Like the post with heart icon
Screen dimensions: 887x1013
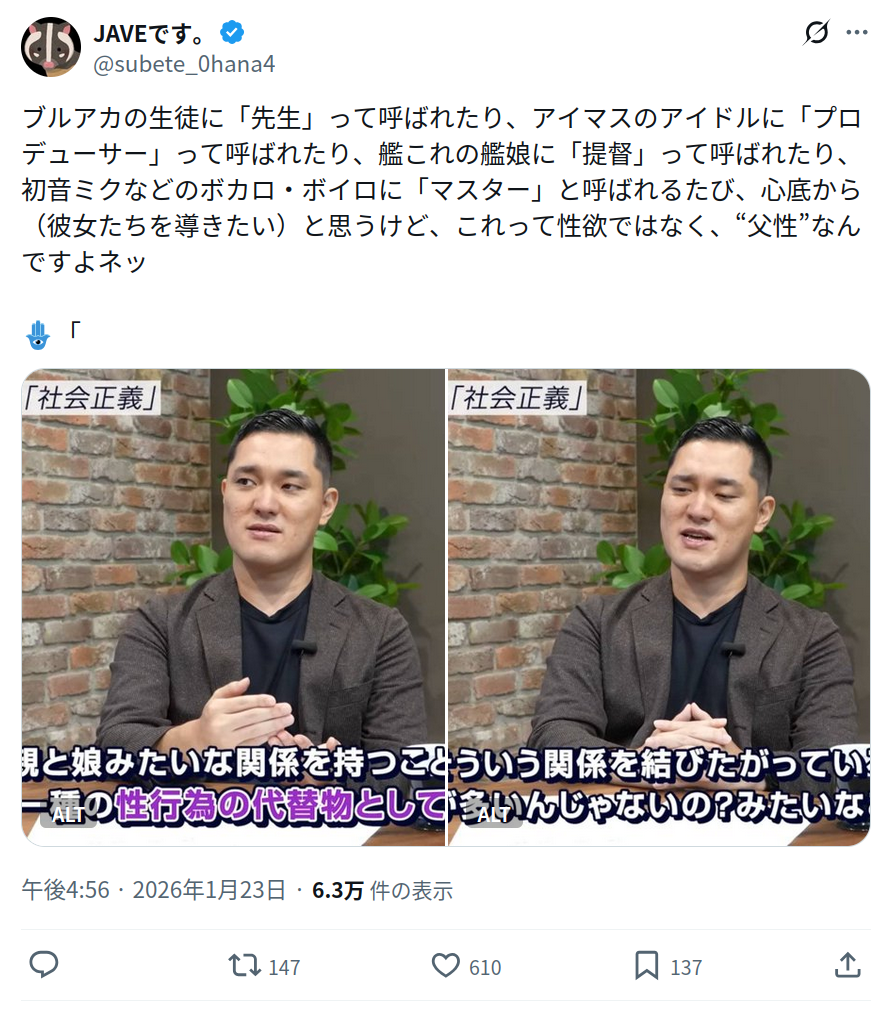pos(445,966)
